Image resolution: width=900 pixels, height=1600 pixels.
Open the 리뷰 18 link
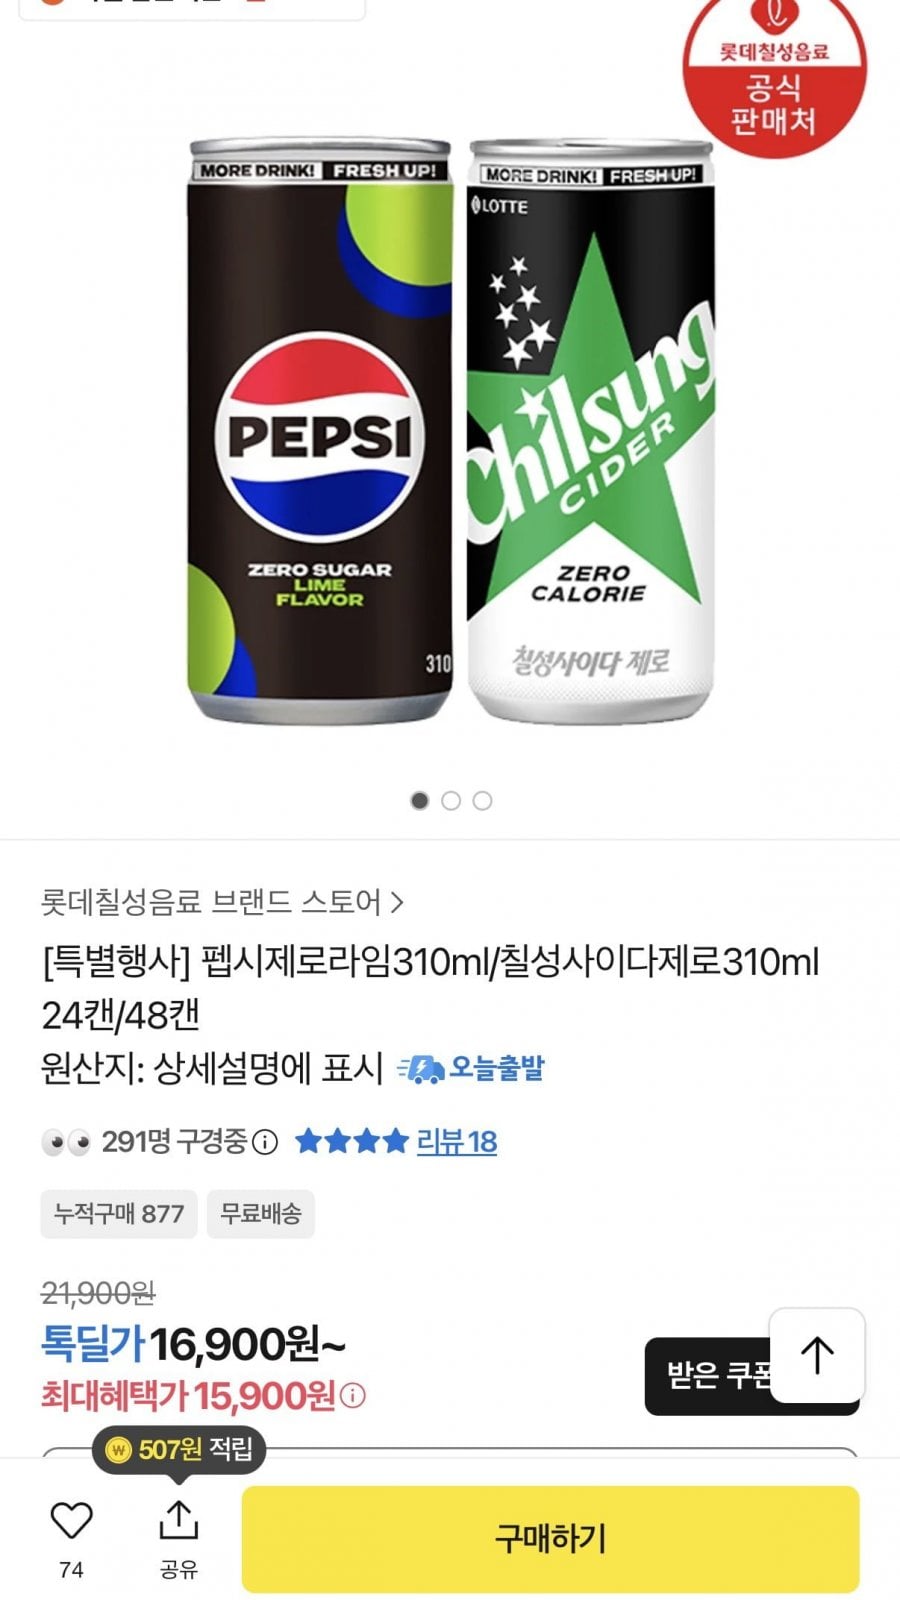[x=456, y=1142]
